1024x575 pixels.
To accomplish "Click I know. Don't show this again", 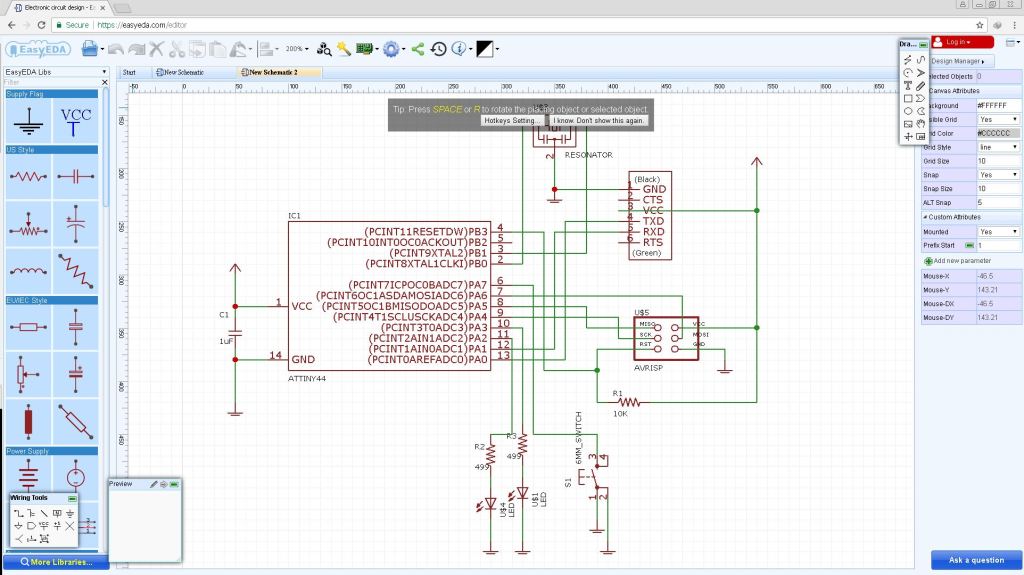I will tap(599, 121).
